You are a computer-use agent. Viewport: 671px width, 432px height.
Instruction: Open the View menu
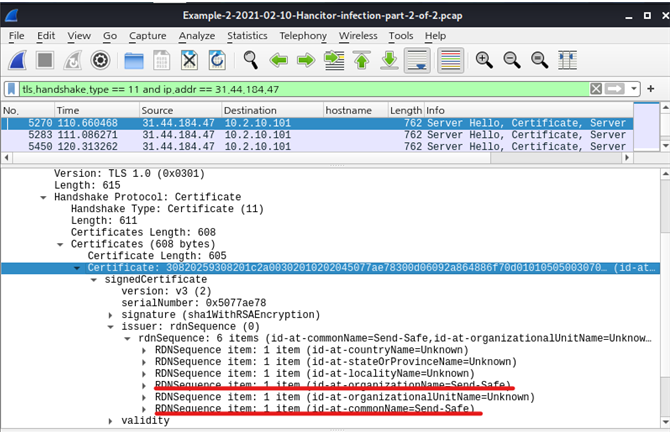click(x=79, y=36)
